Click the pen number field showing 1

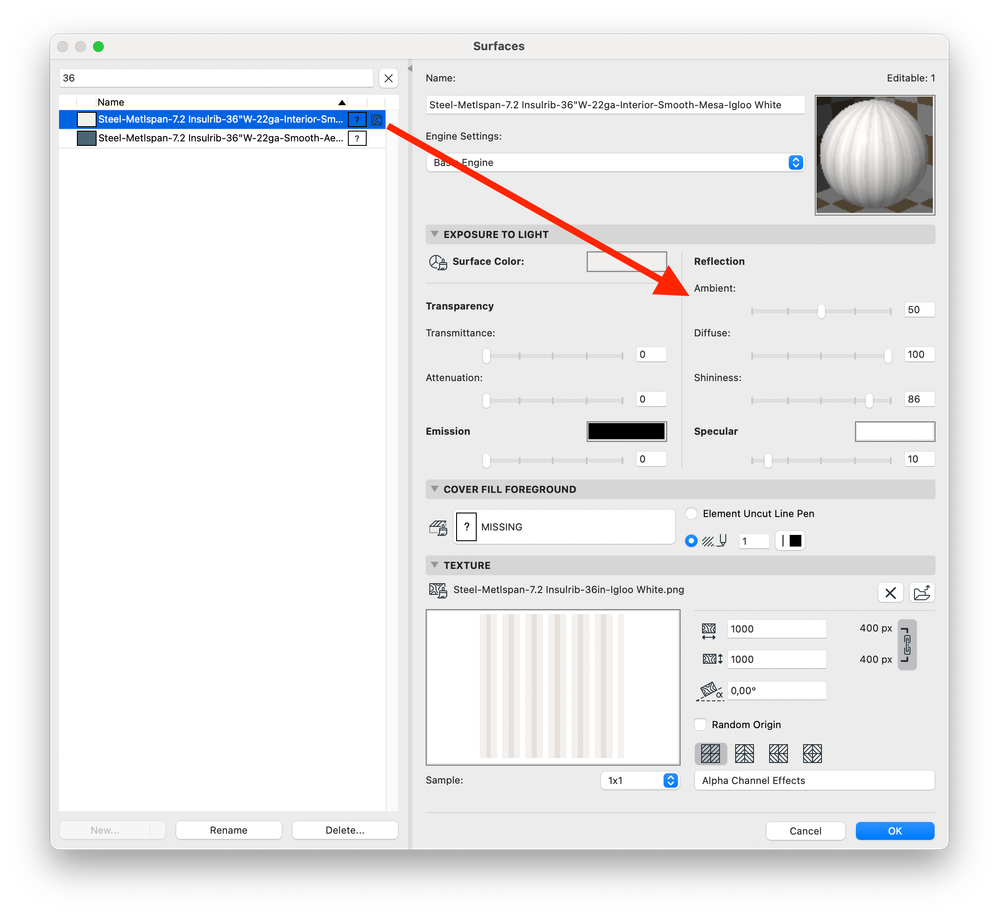(754, 541)
